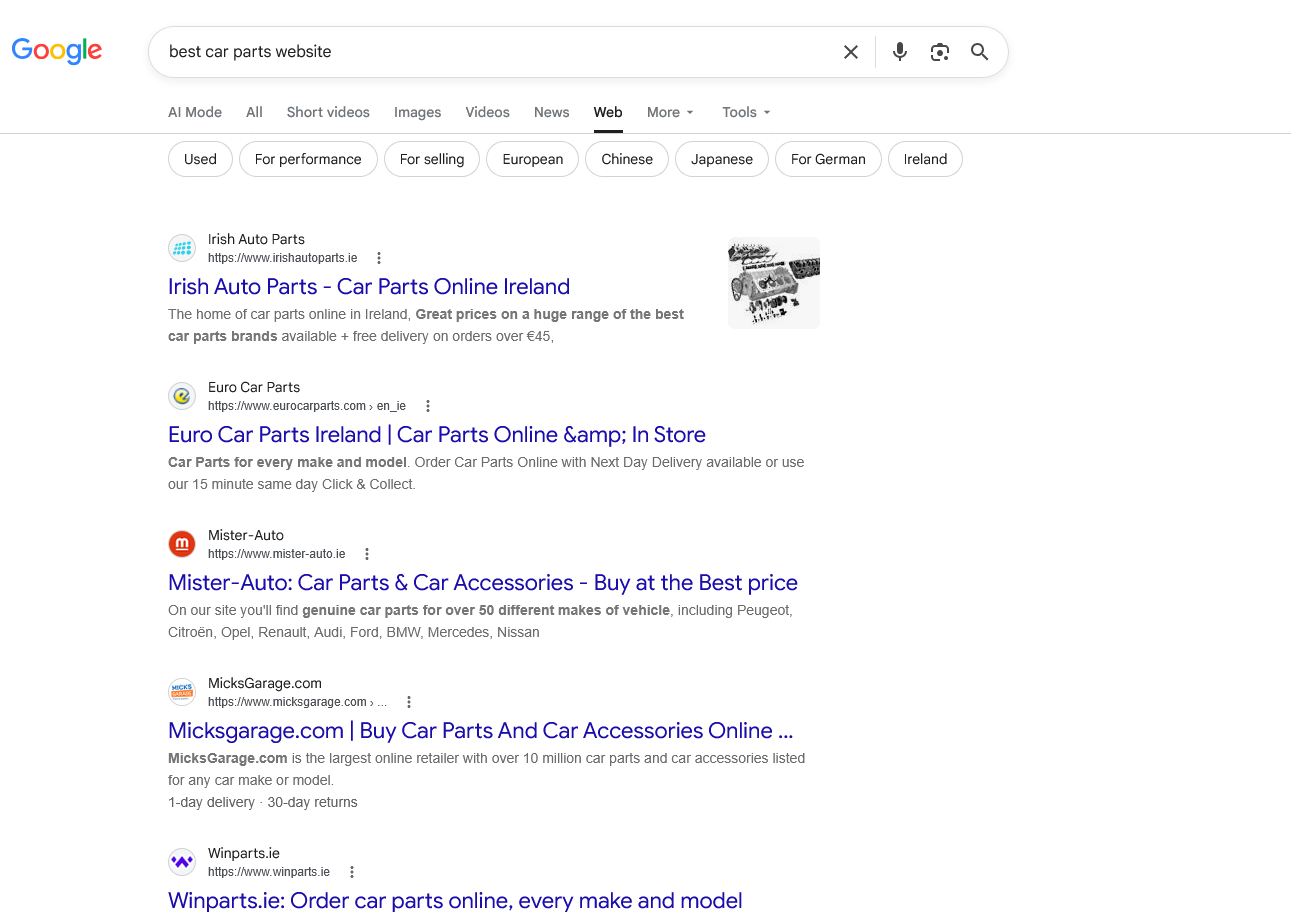Open Euro Car Parts Ireland result link

click(437, 434)
